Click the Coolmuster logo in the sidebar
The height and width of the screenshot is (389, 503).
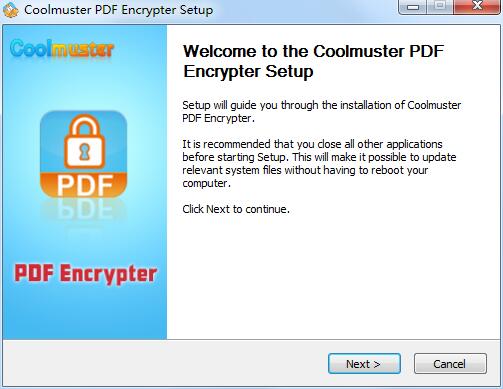pos(62,49)
